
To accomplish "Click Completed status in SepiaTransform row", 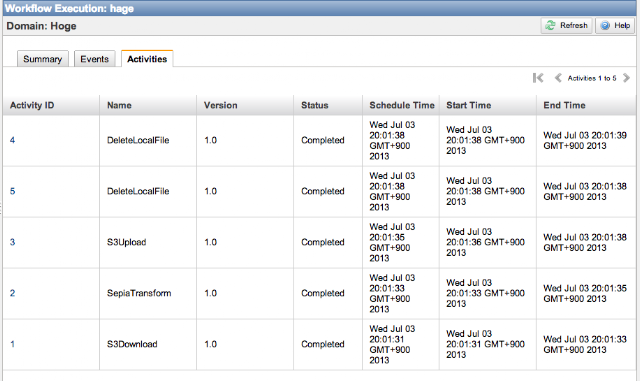I will (323, 293).
